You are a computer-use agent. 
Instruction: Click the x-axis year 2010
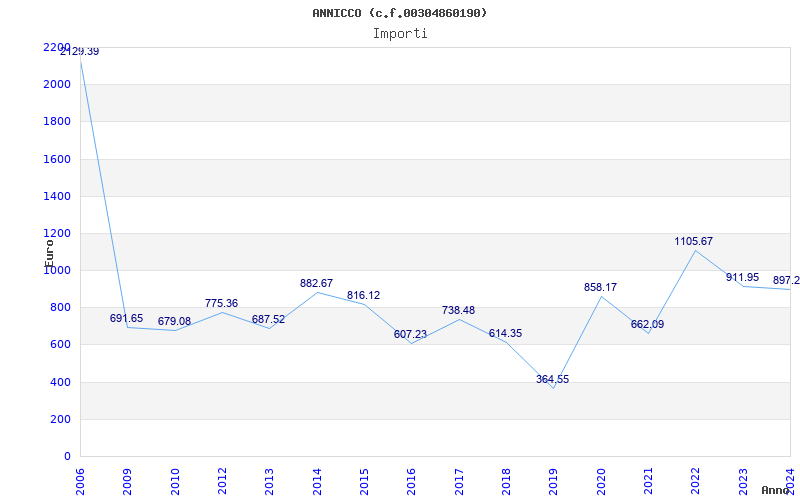175,482
